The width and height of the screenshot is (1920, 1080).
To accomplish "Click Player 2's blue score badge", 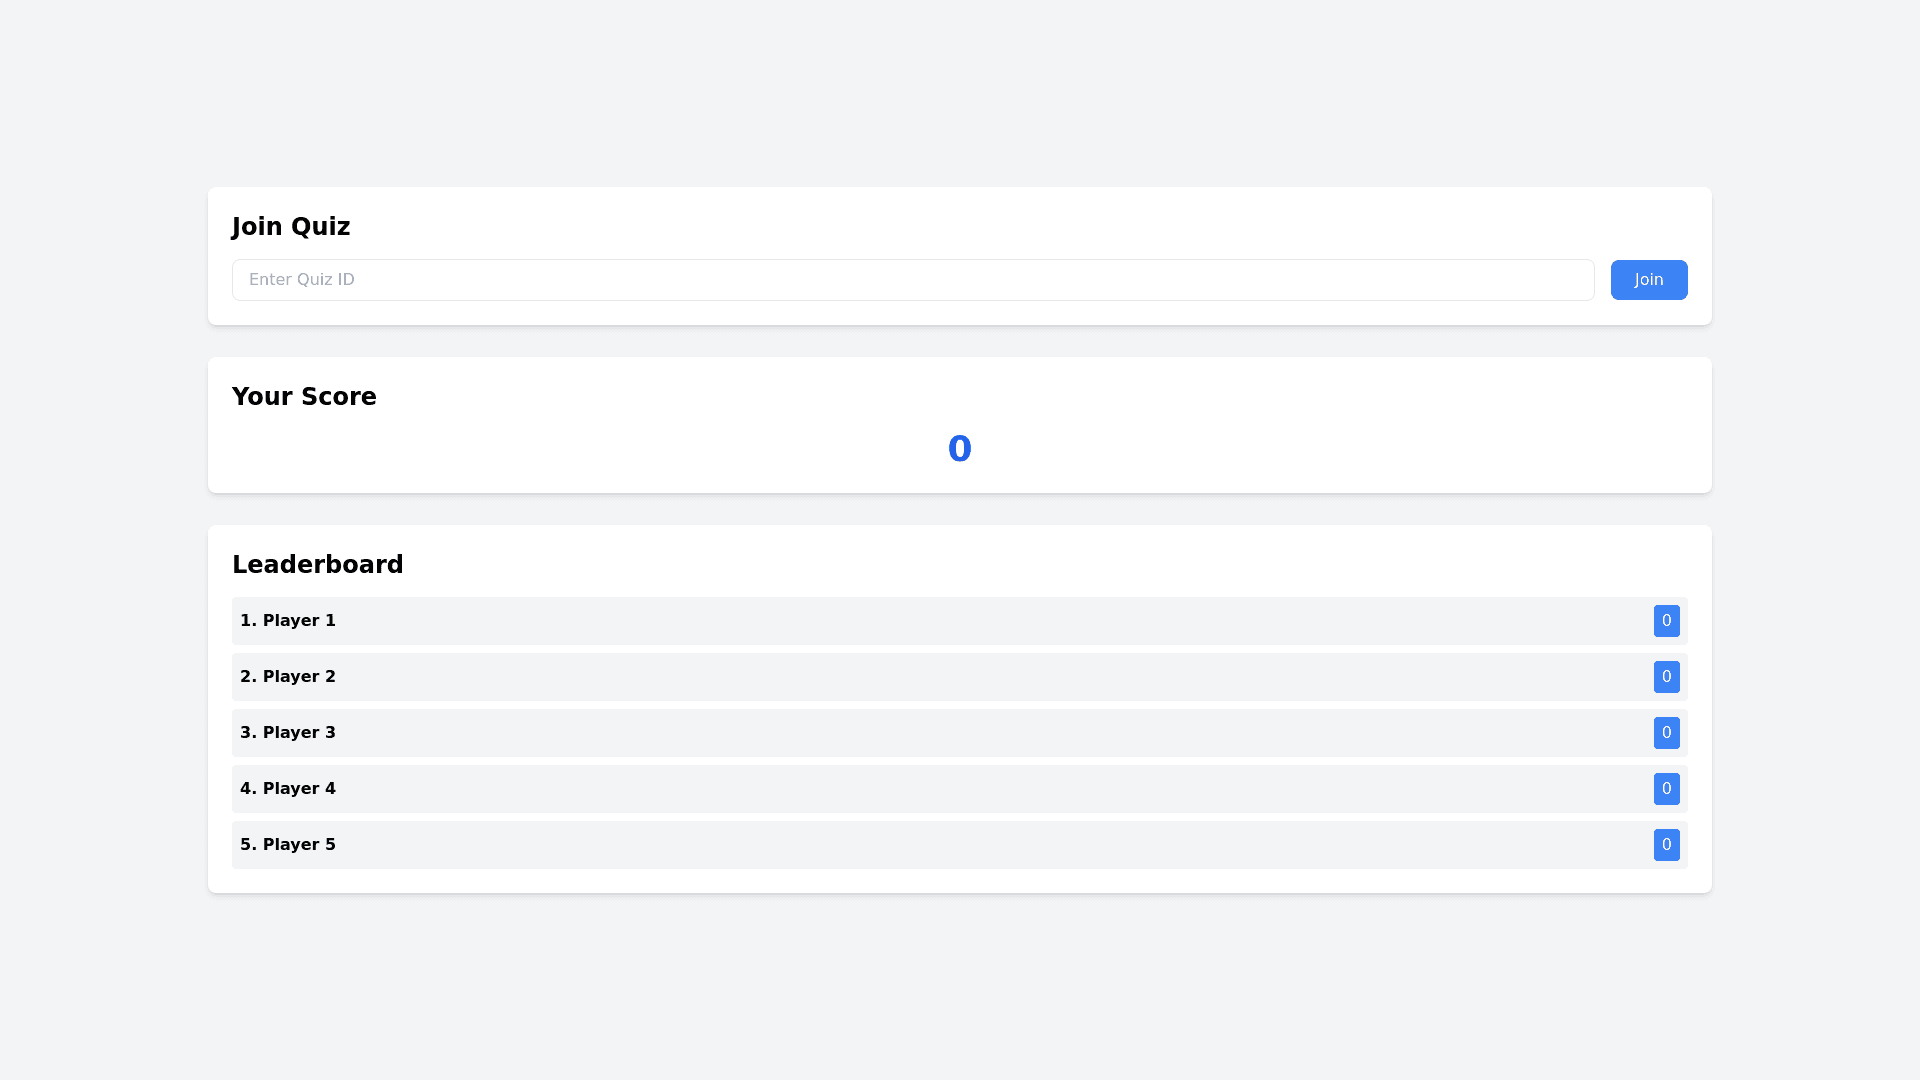I will coord(1666,677).
